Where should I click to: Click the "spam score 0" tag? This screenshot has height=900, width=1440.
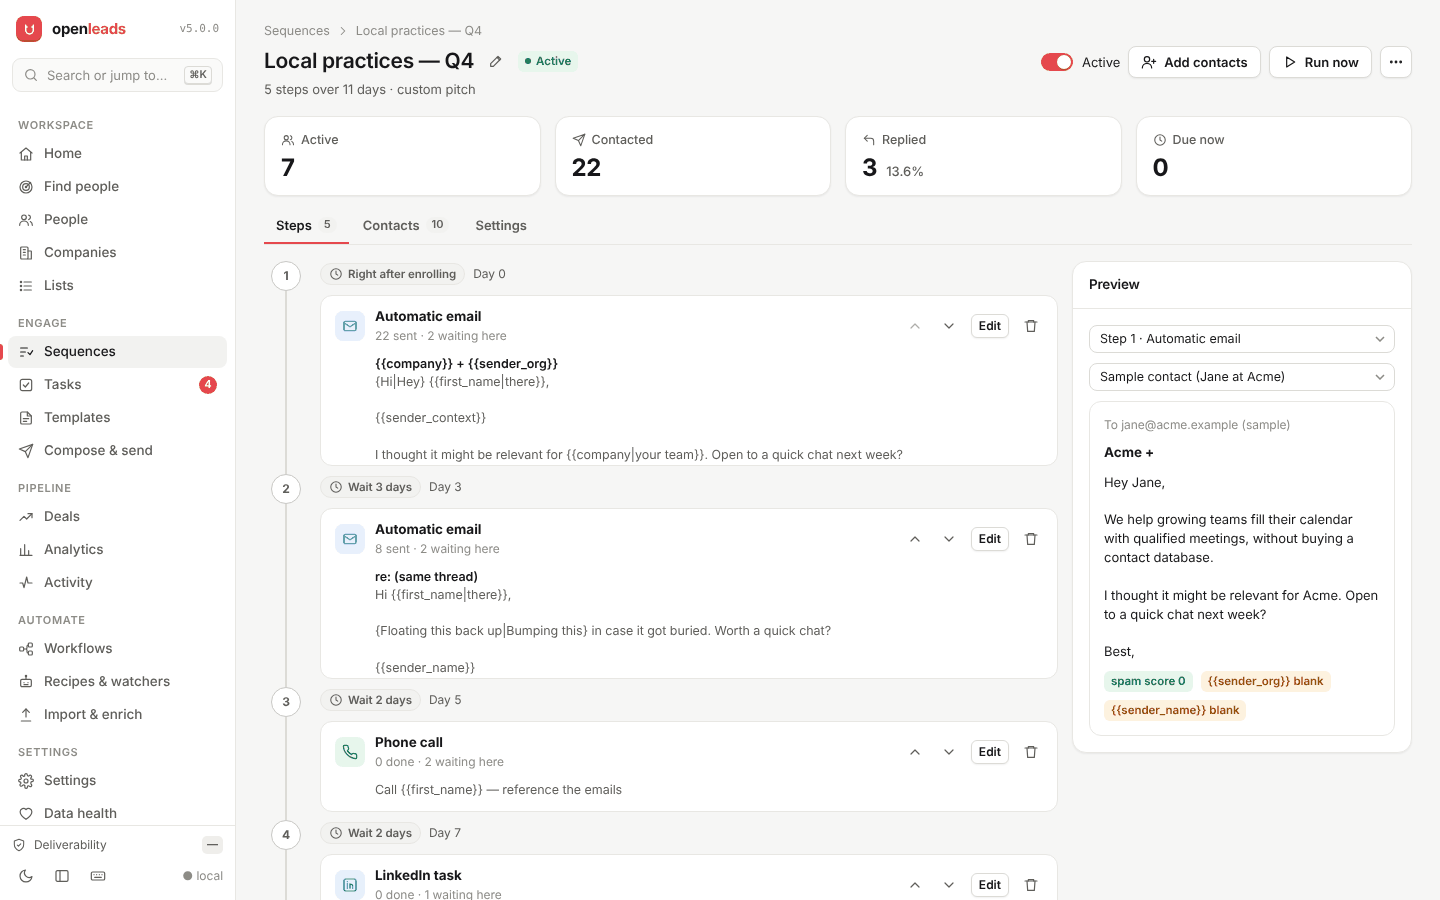[1148, 682]
